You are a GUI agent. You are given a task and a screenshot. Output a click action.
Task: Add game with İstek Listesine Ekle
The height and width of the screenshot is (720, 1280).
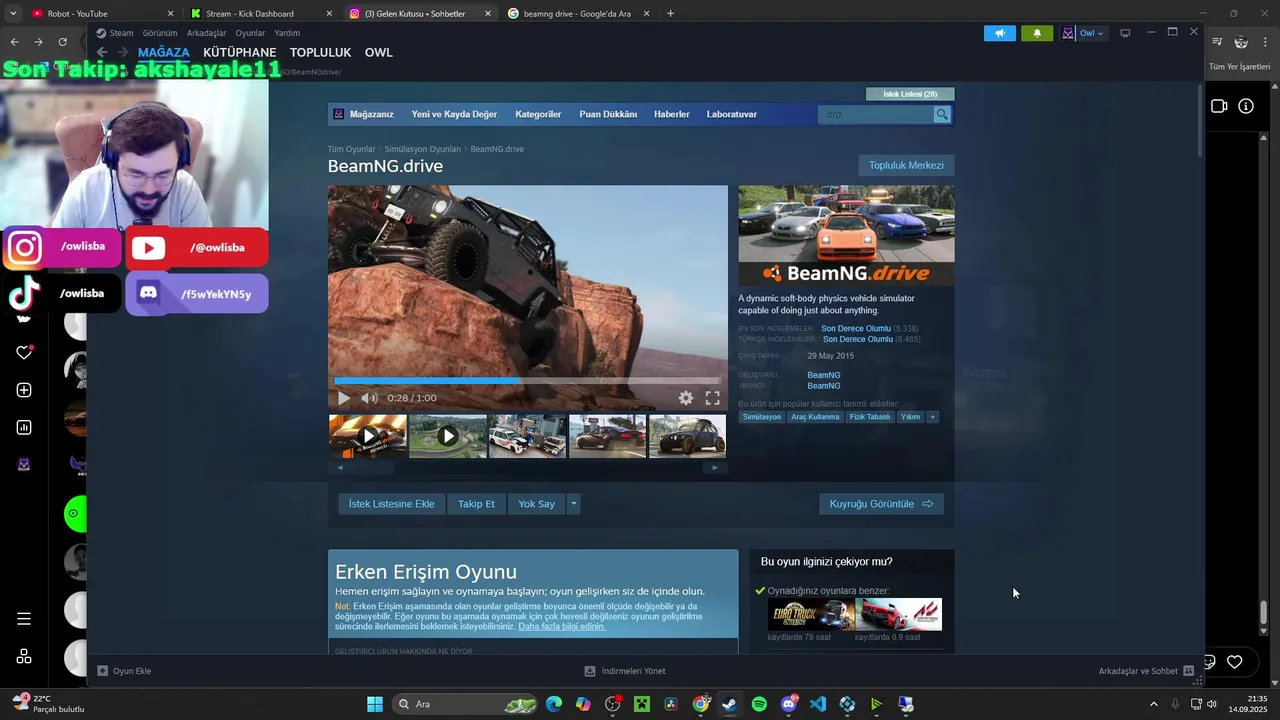[x=392, y=504]
